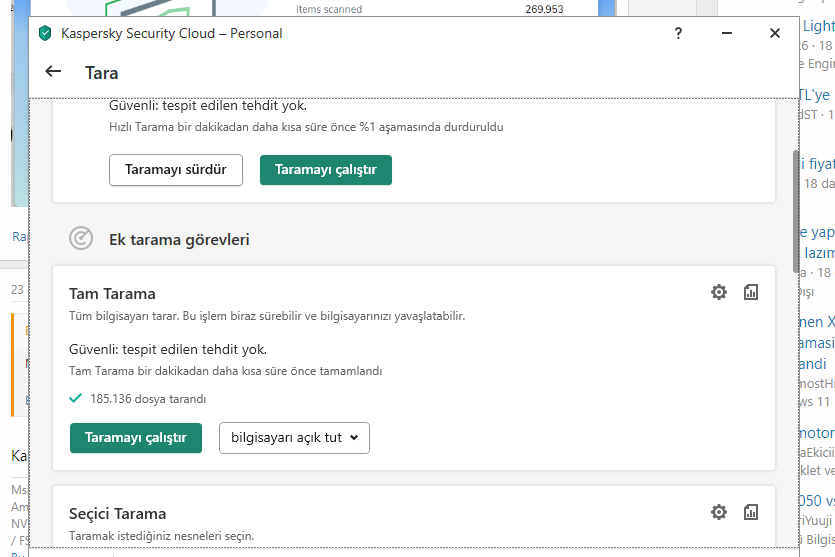Close the Kaspersky Security Cloud window

[x=775, y=33]
